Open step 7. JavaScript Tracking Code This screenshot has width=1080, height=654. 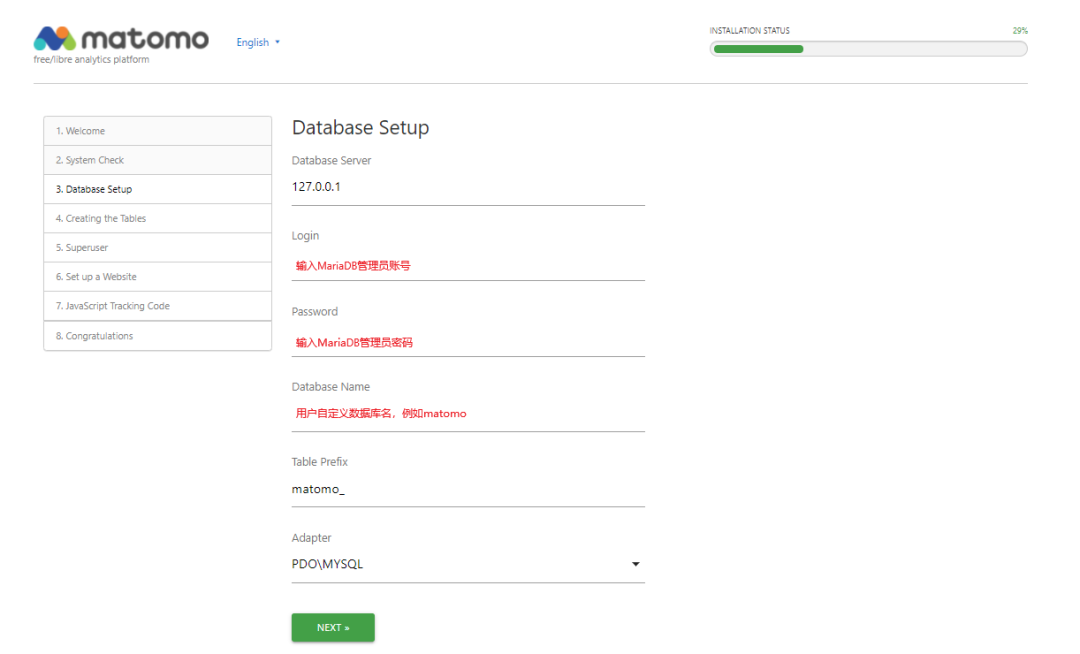[158, 306]
